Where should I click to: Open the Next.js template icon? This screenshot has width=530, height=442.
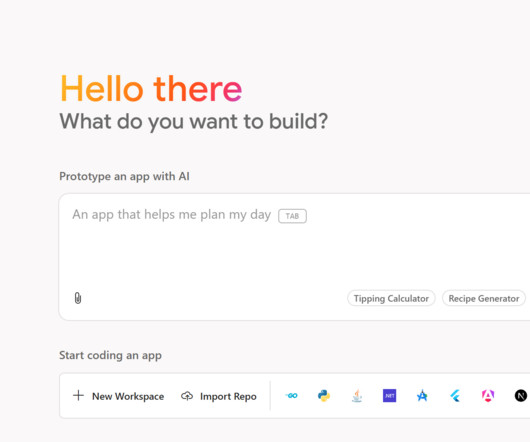(x=521, y=395)
